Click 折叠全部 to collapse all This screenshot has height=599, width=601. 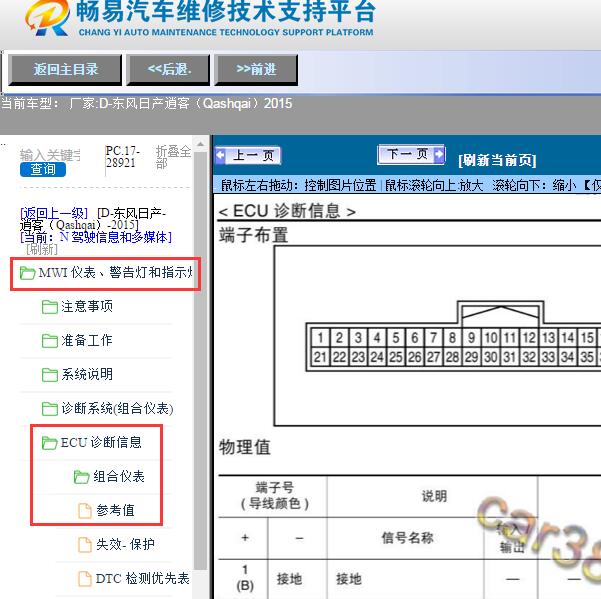[x=173, y=157]
